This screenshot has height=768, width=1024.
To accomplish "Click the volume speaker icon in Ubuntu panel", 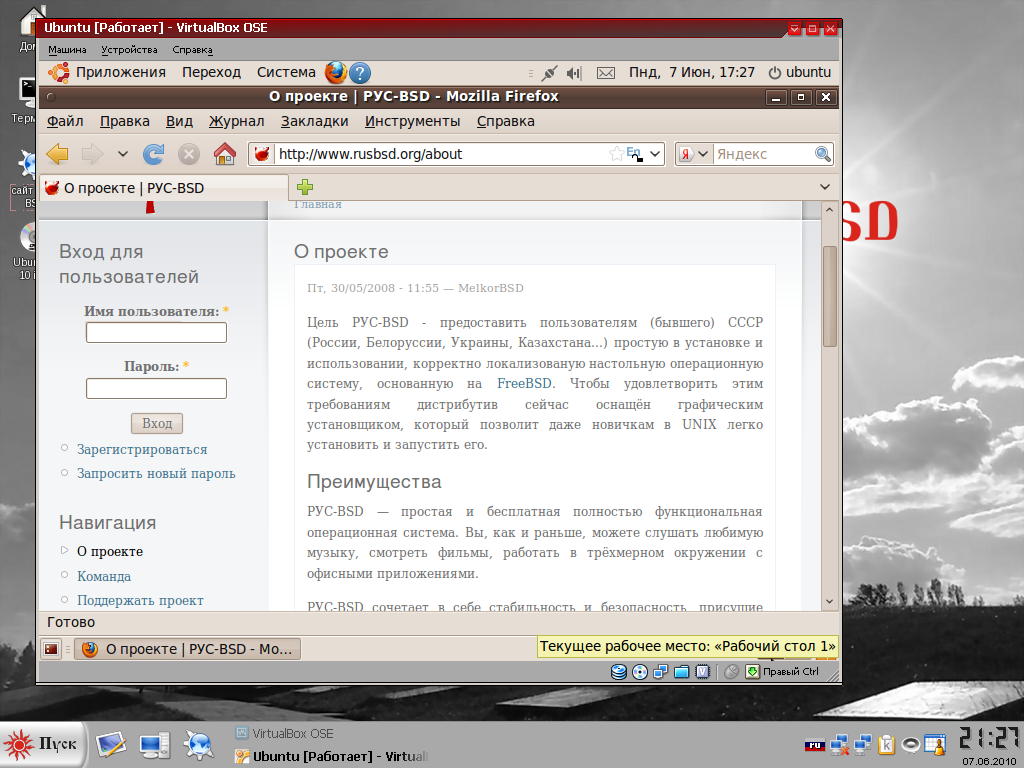I will point(574,73).
